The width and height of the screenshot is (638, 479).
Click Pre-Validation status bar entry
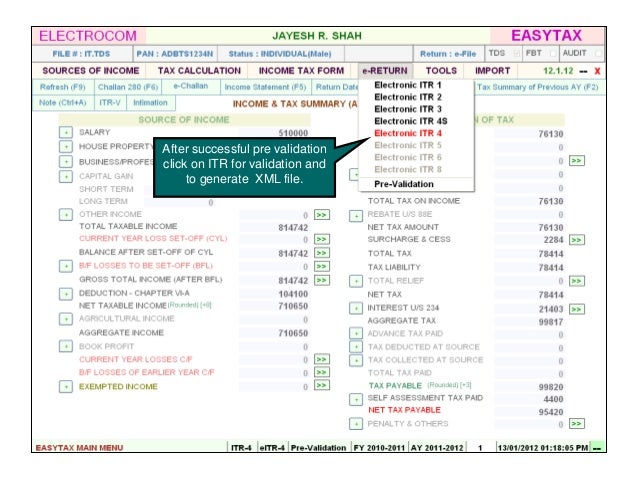click(318, 448)
